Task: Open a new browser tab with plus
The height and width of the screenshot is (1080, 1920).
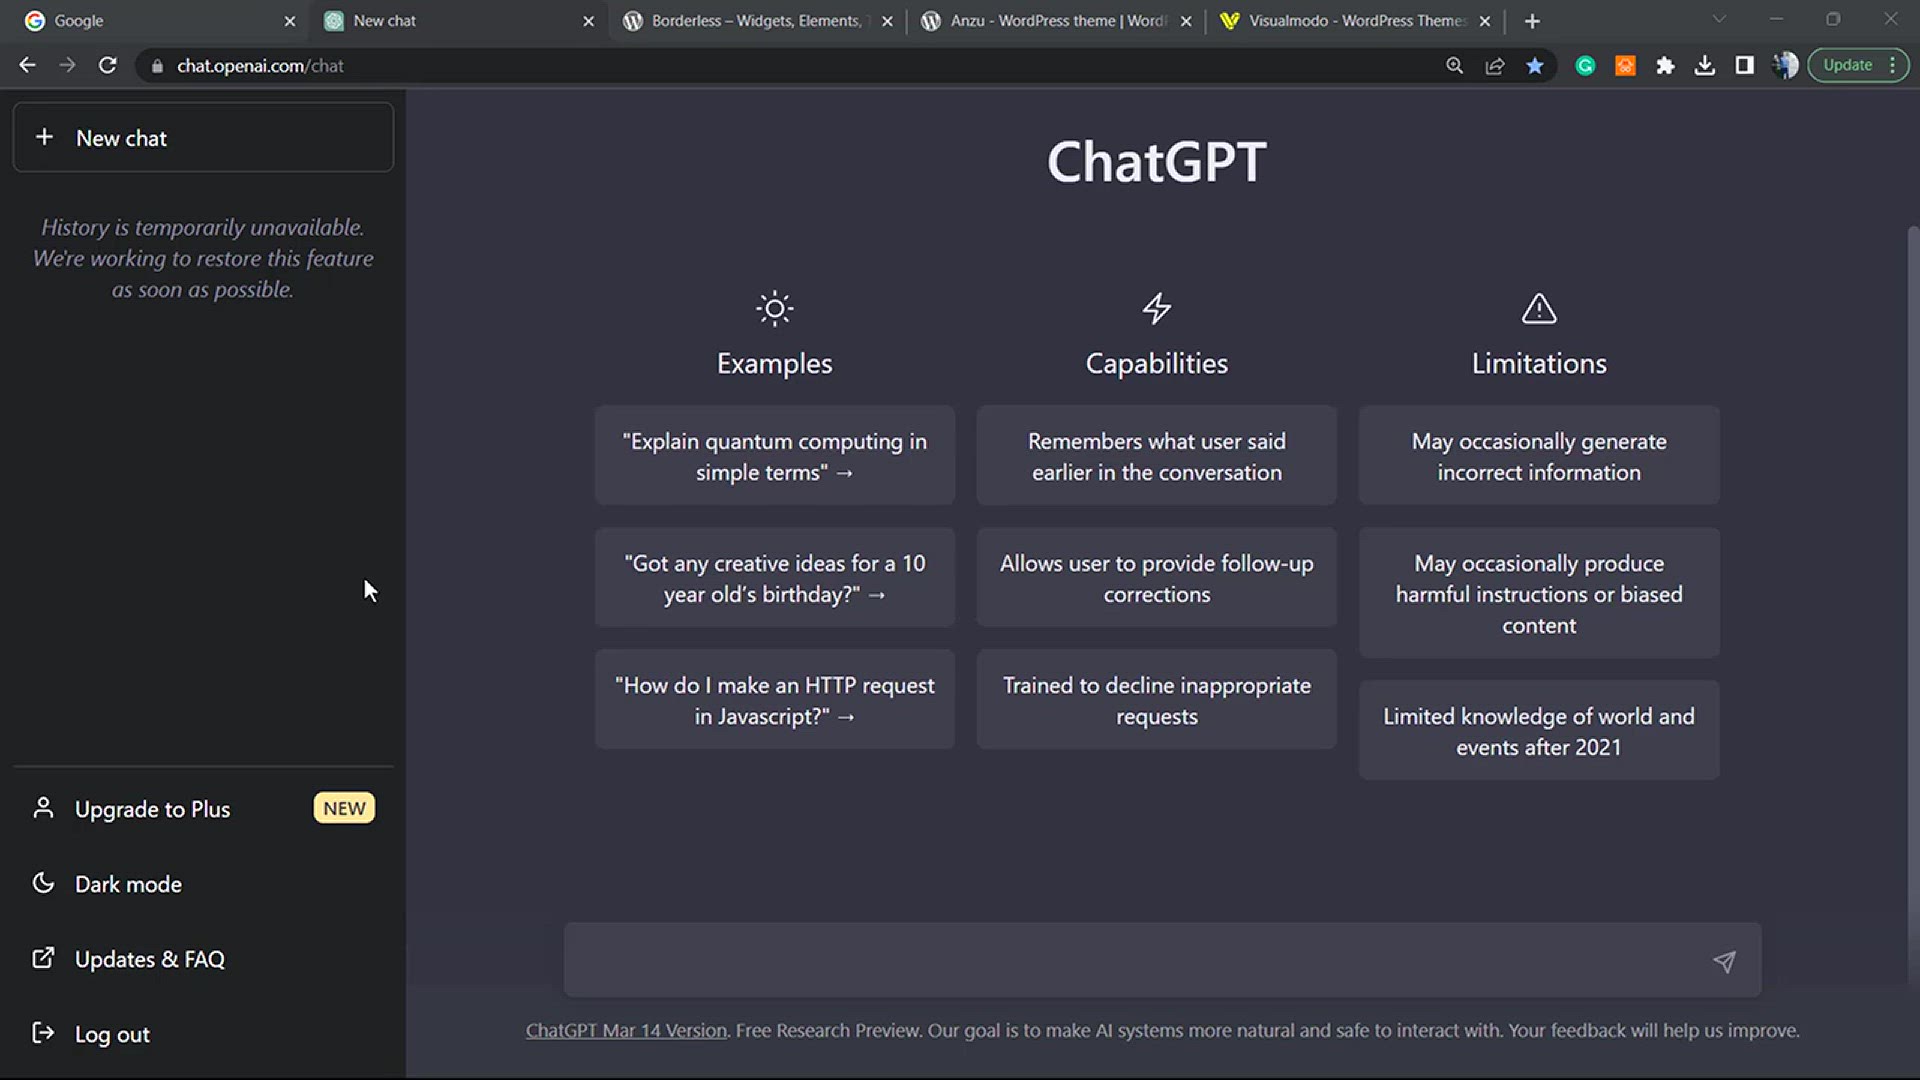Action: 1532,21
